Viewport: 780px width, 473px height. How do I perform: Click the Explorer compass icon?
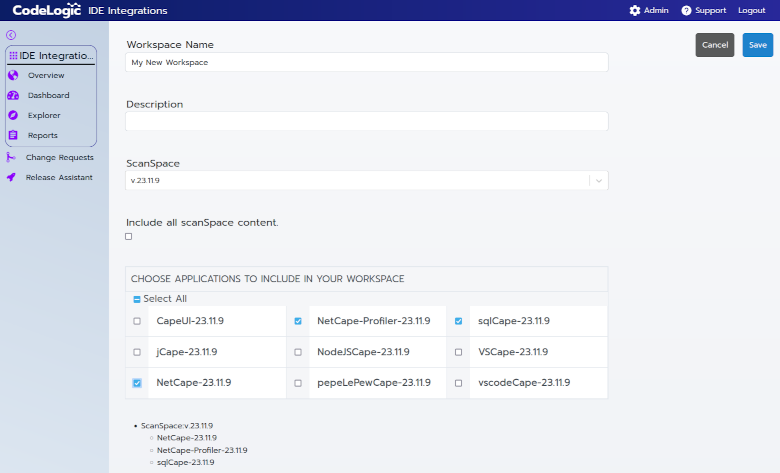13,115
